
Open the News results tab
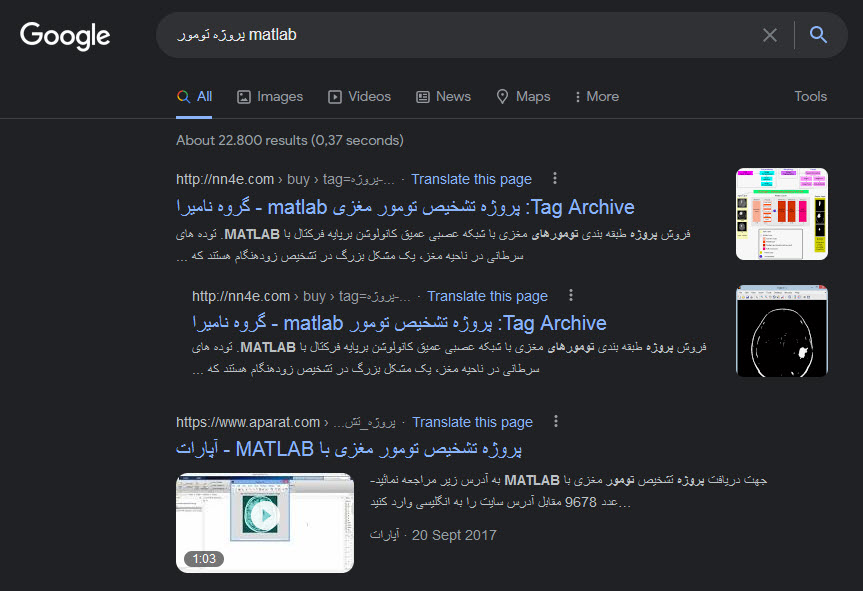[x=444, y=97]
